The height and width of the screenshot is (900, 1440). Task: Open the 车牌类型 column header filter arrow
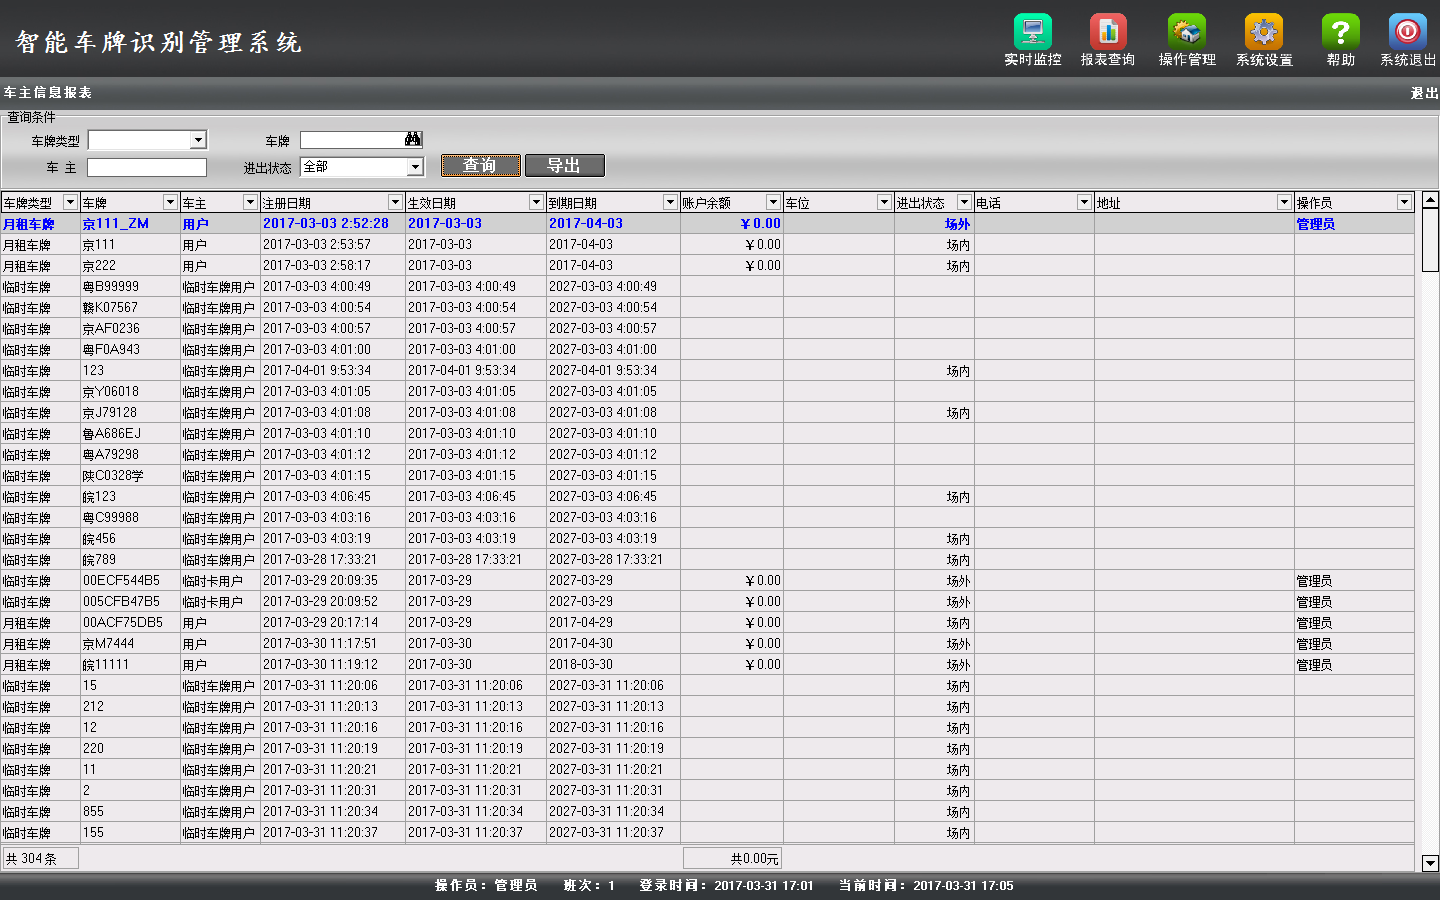click(70, 203)
